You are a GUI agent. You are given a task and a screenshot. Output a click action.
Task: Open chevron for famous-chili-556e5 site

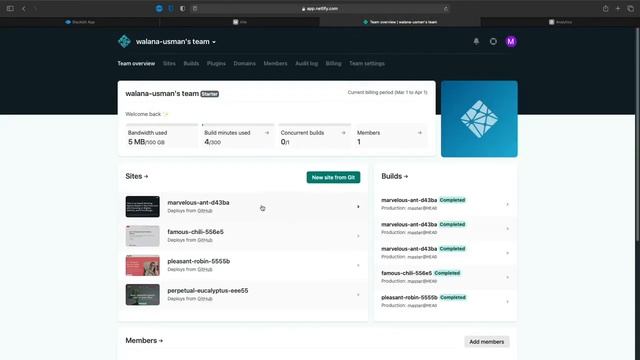358,236
